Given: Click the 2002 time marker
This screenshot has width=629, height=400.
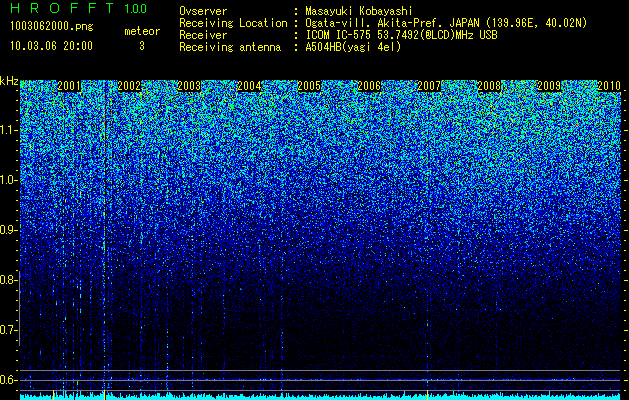Looking at the screenshot, I should click(129, 86).
